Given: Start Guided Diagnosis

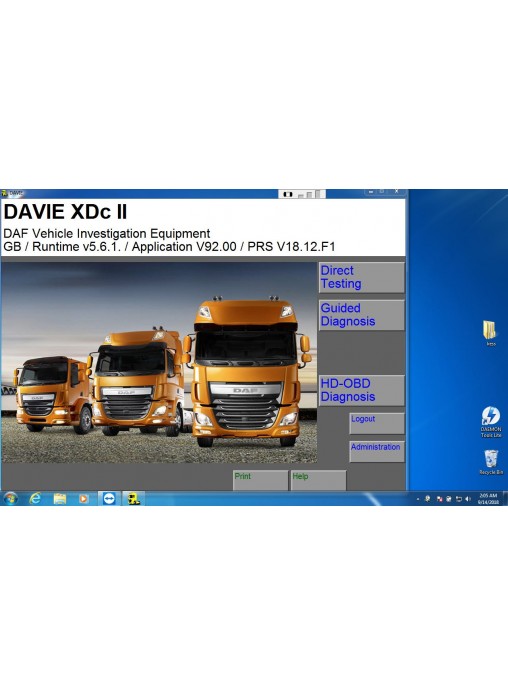Looking at the screenshot, I should (361, 315).
